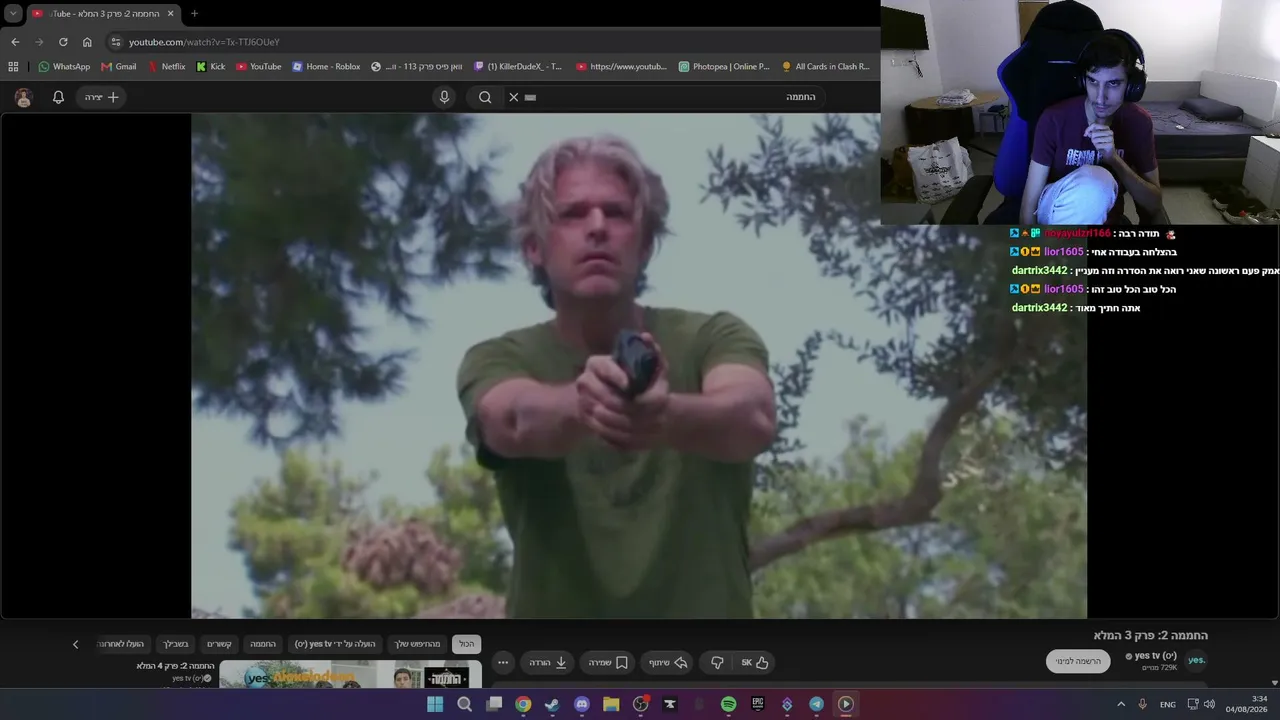Screen dimensions: 1280x720
Task: Open the YouTube account avatar menu
Action: click(x=24, y=97)
